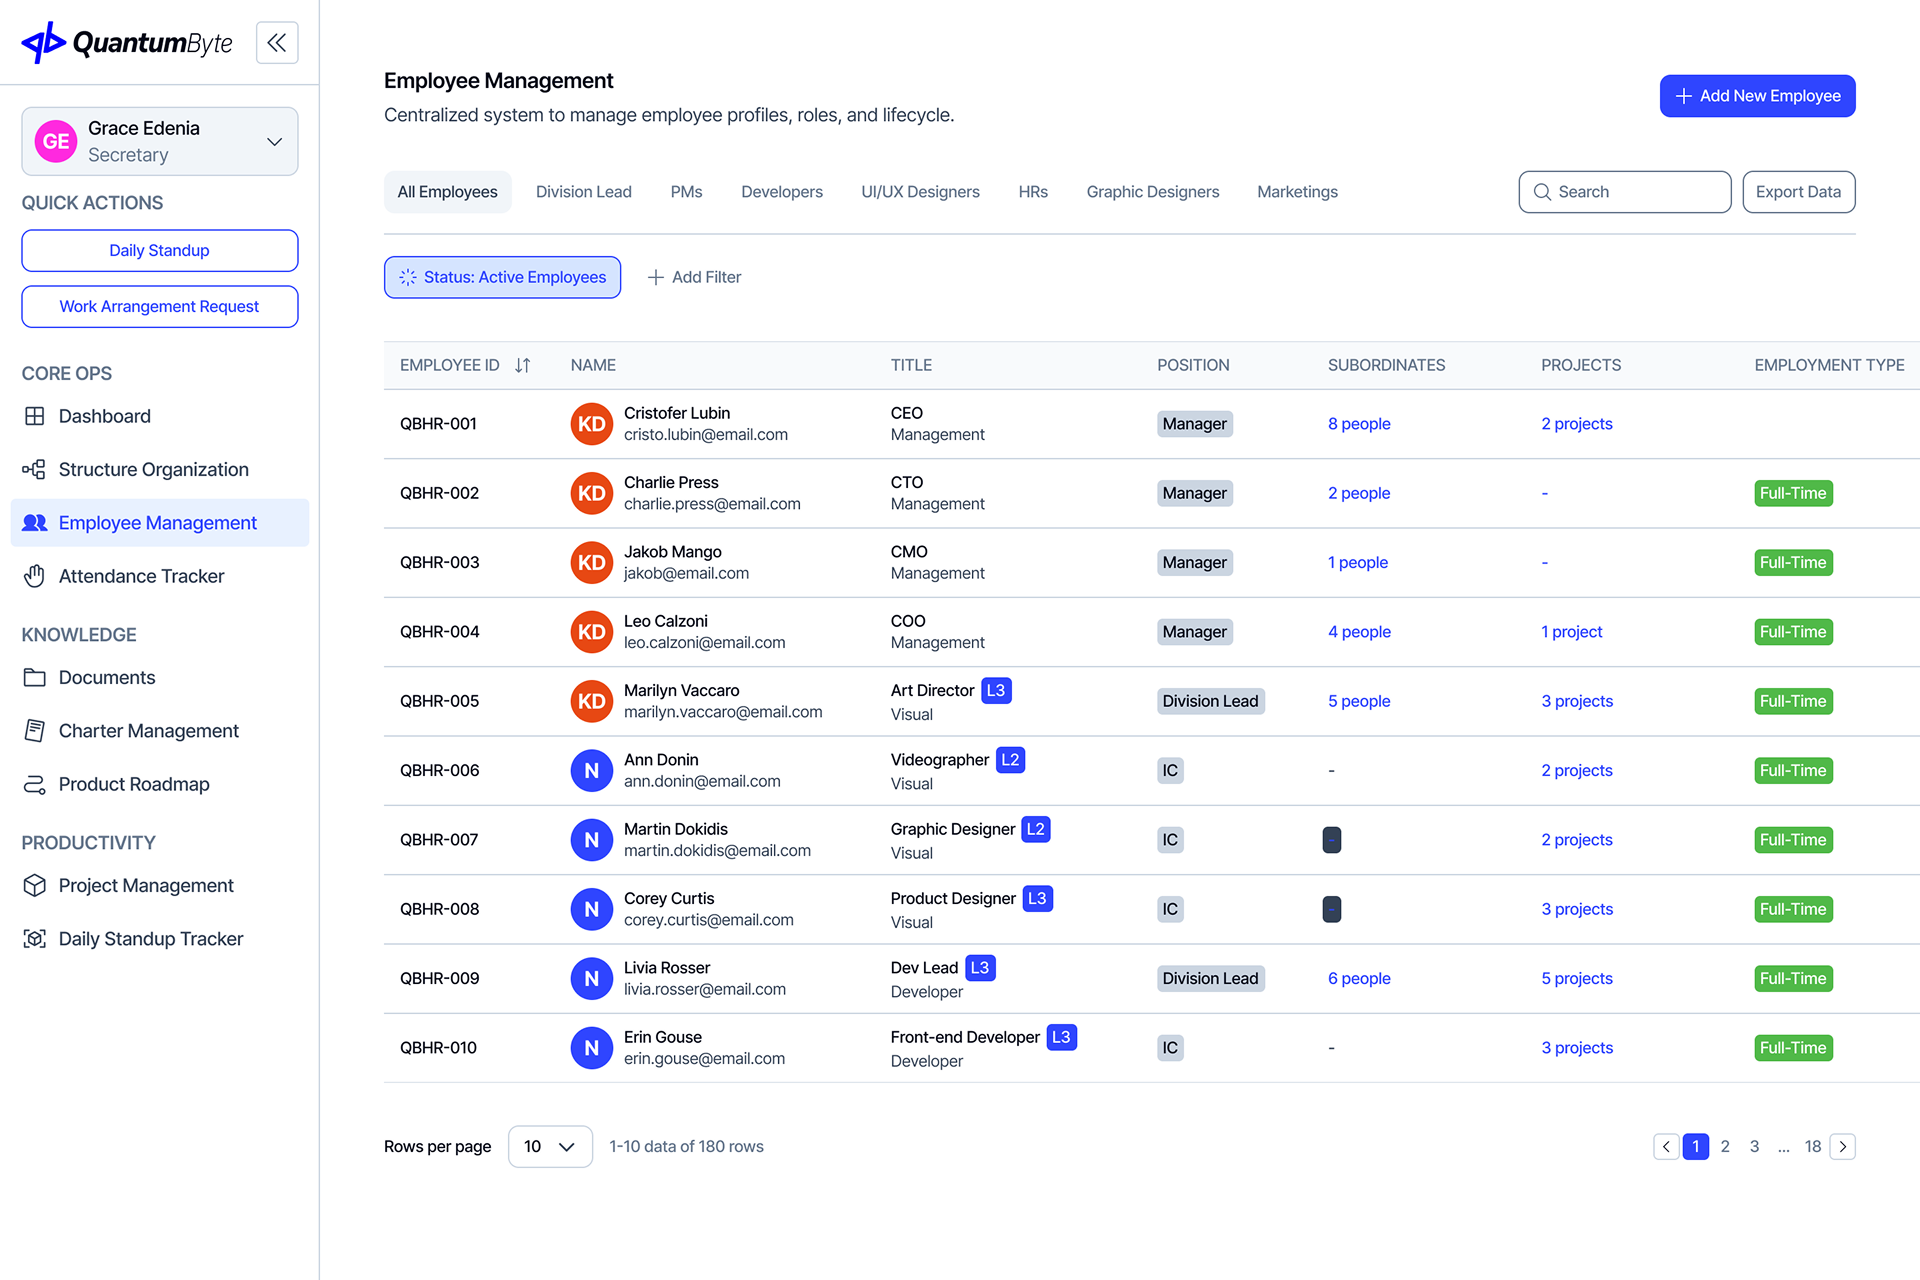The width and height of the screenshot is (1920, 1280).
Task: Sort table by Employee ID arrows
Action: click(523, 365)
